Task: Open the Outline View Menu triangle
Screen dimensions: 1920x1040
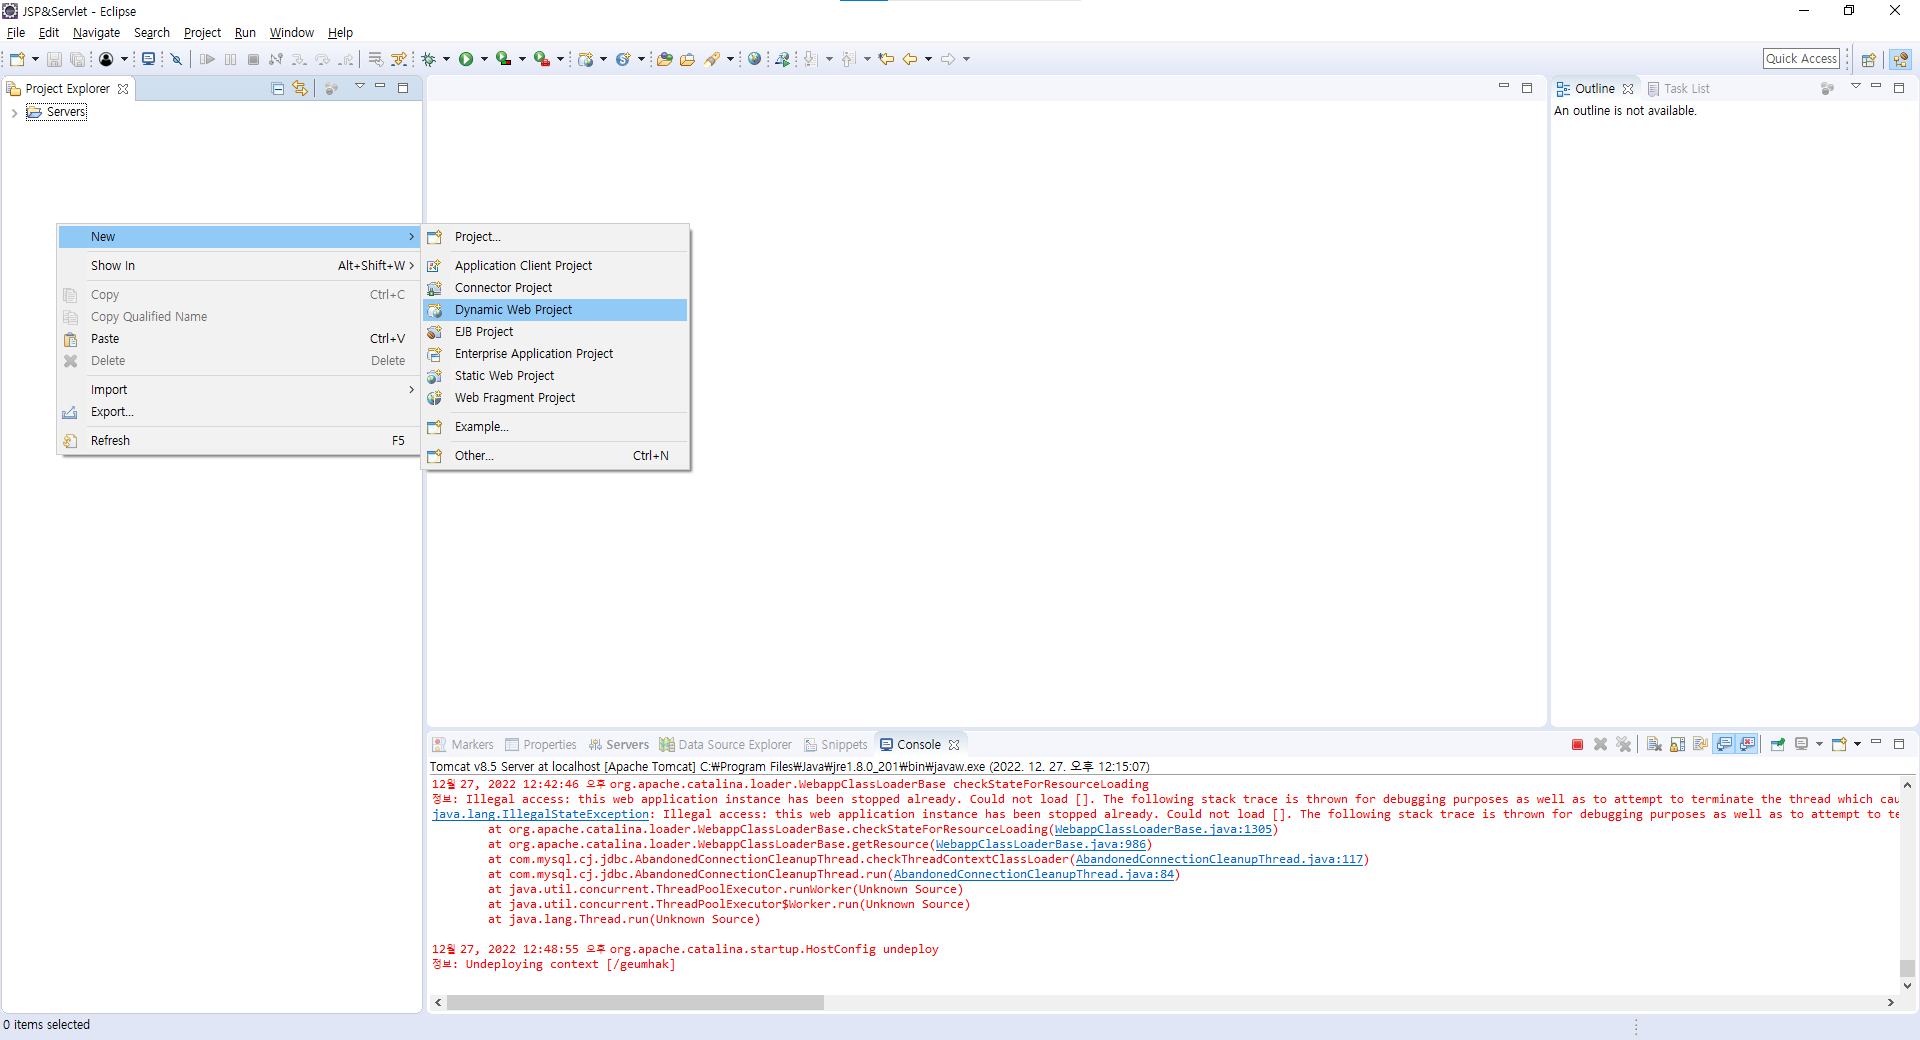Action: coord(1856,87)
